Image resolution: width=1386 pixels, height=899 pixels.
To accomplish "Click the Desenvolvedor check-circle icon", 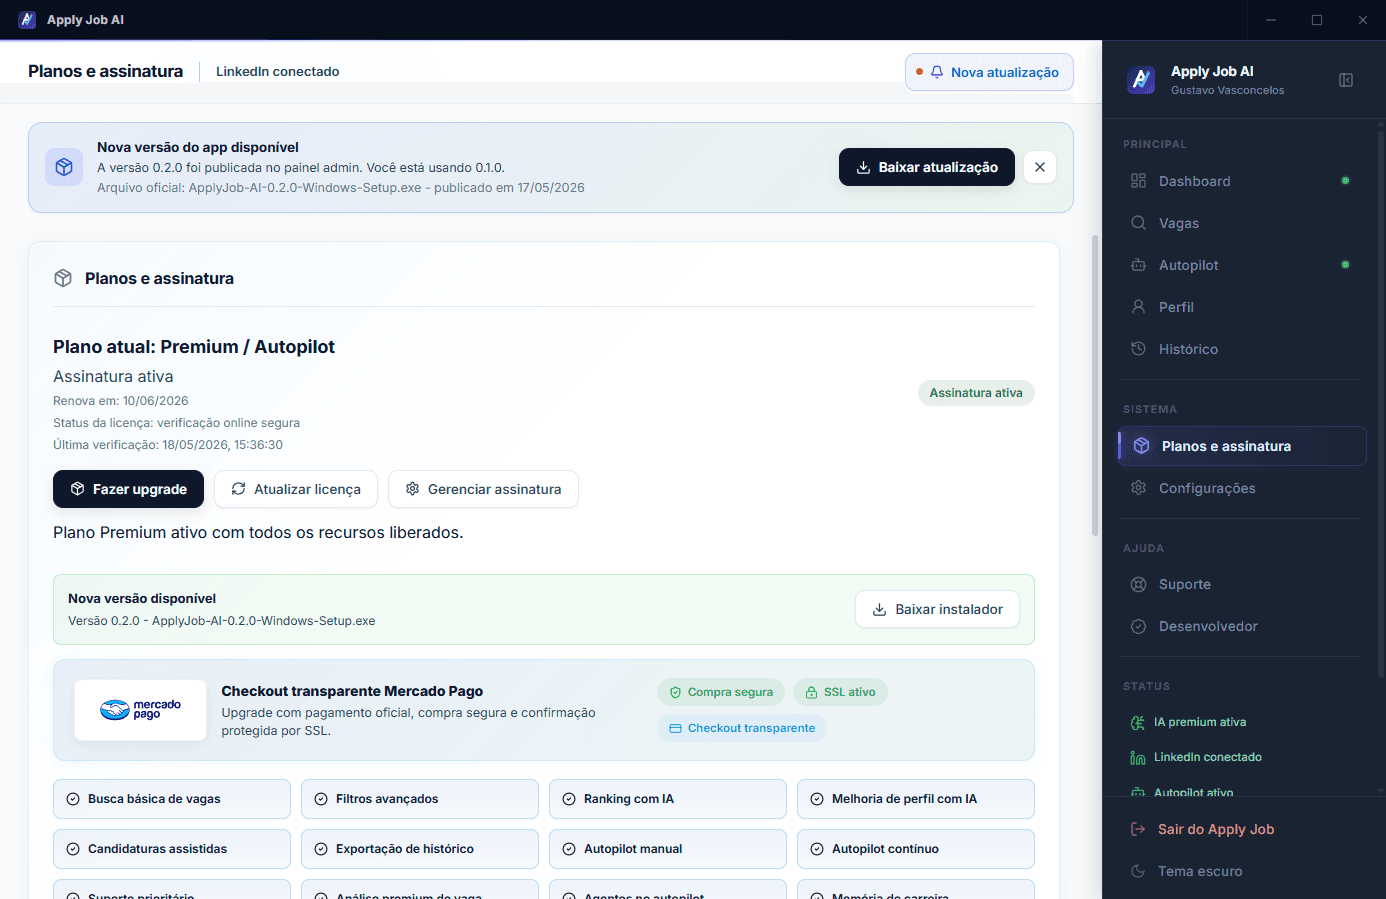I will (1138, 626).
